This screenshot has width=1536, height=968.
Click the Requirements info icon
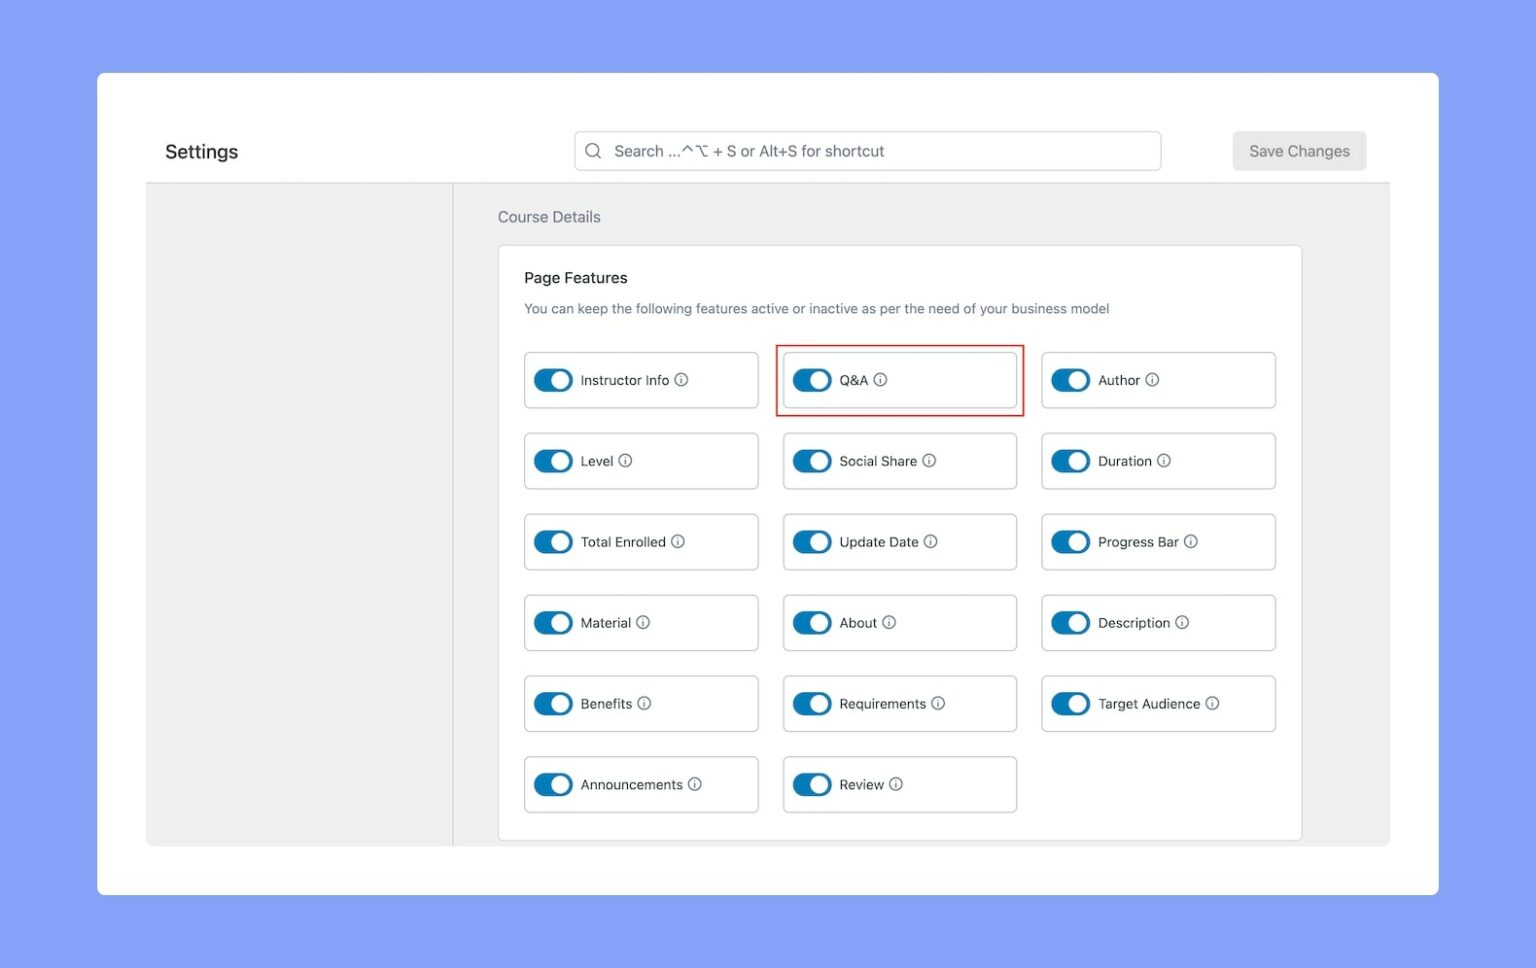(938, 704)
